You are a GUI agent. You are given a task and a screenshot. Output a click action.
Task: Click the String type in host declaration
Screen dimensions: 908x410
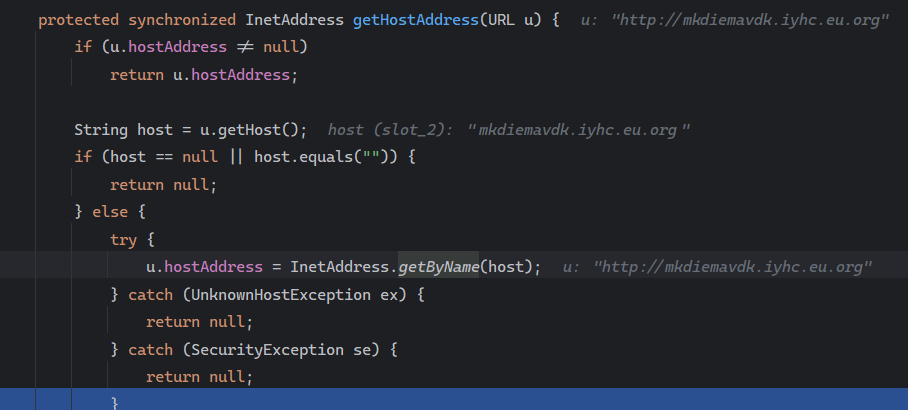coord(101,129)
